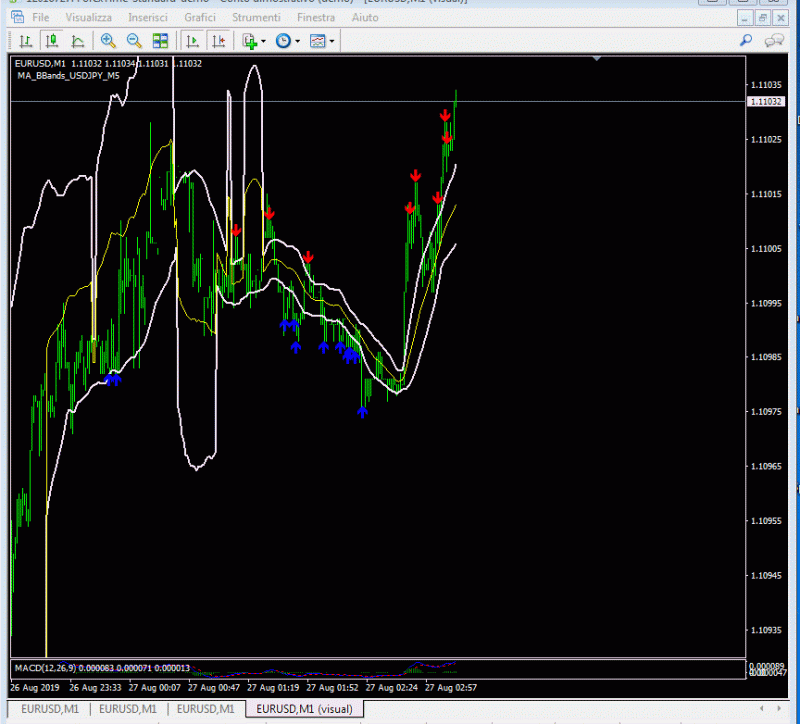The height and width of the screenshot is (724, 800).
Task: Click the 1.11035 price axis label
Action: (x=766, y=85)
